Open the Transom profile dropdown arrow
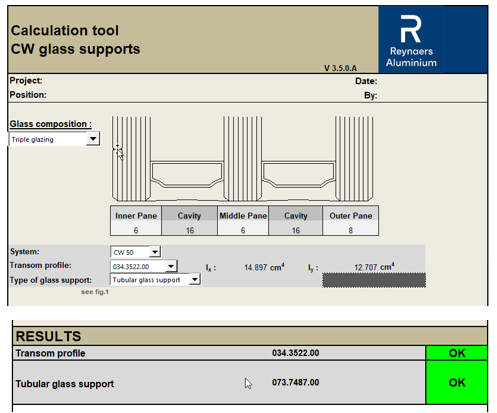 pos(171,266)
